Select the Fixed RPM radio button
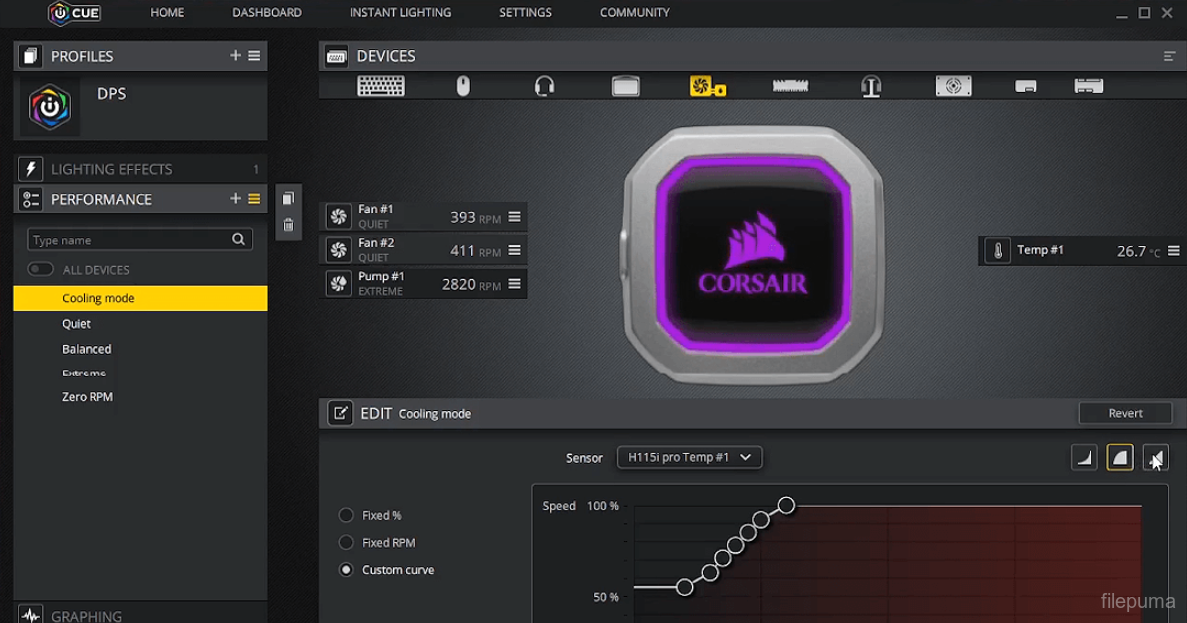Screen dimensions: 1187x623 coord(346,542)
